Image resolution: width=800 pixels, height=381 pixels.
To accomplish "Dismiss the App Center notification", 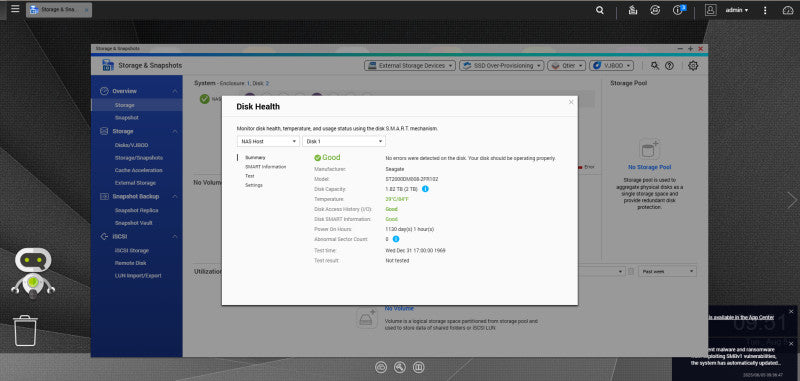I will coord(791,312).
